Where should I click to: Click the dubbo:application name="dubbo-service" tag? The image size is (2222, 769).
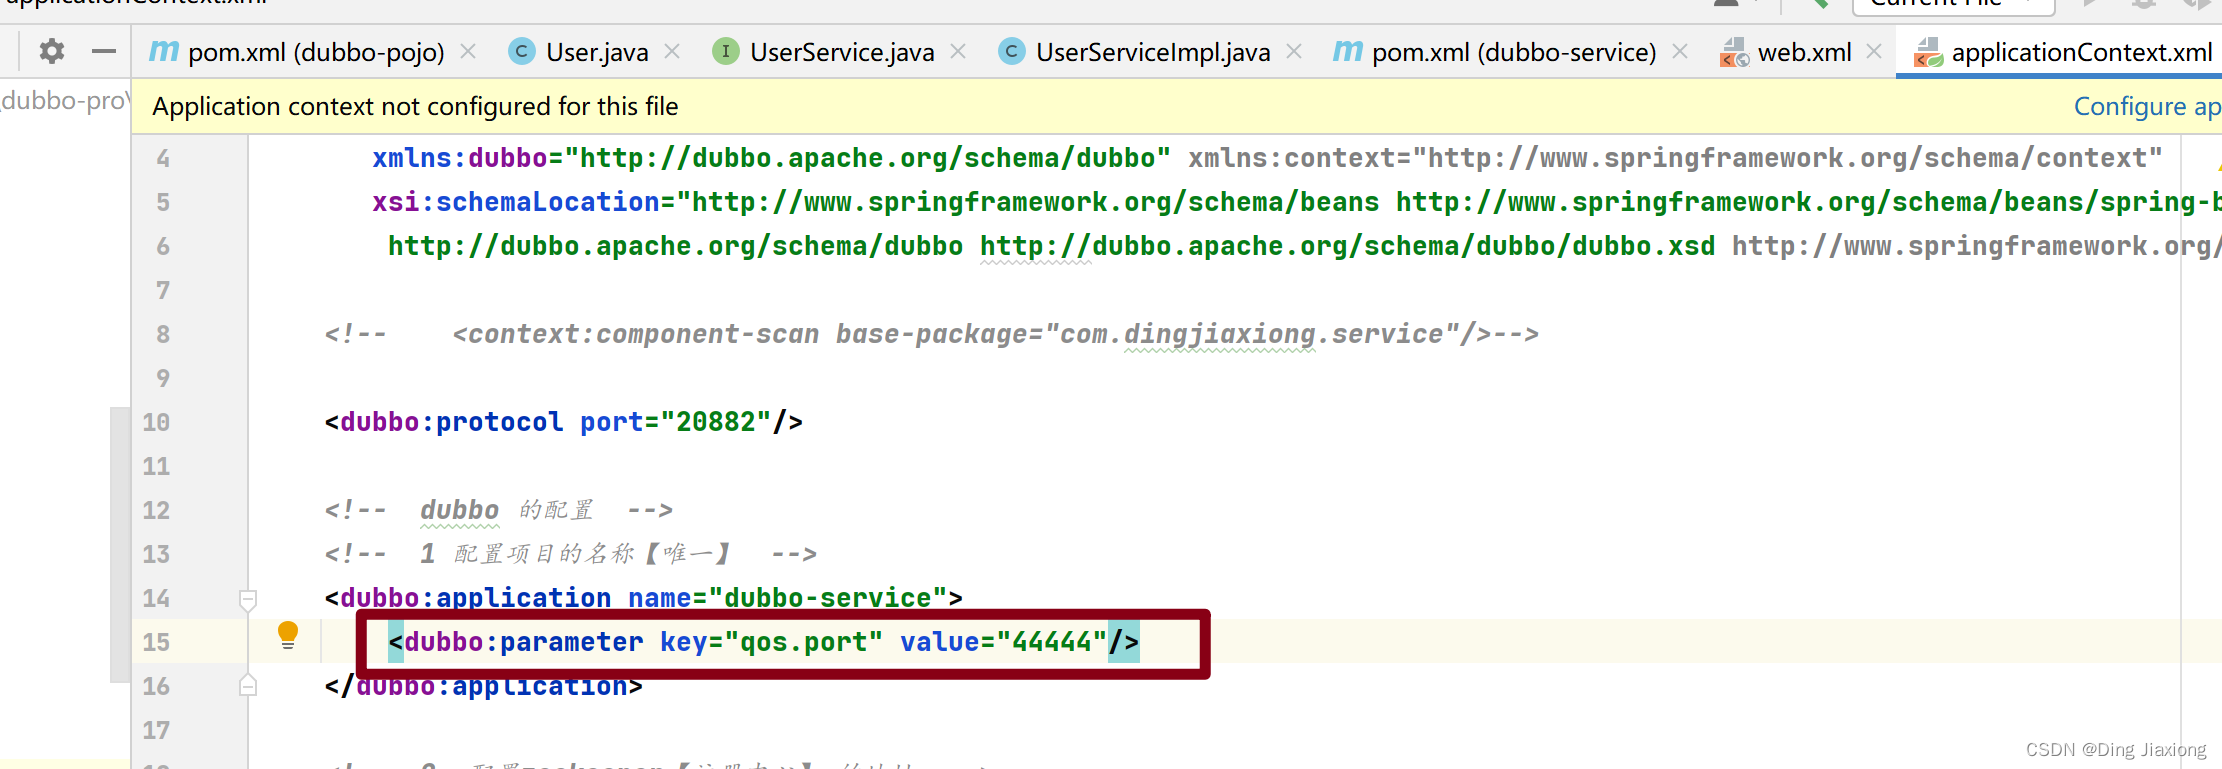(x=644, y=598)
